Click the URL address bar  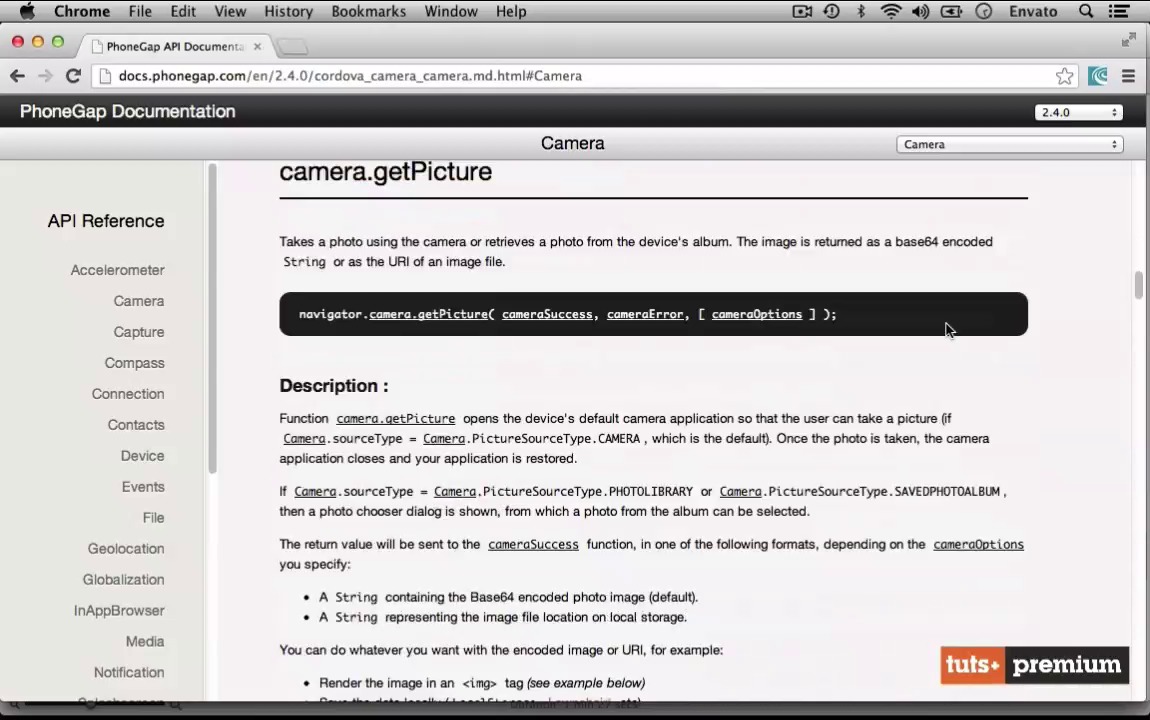point(584,76)
